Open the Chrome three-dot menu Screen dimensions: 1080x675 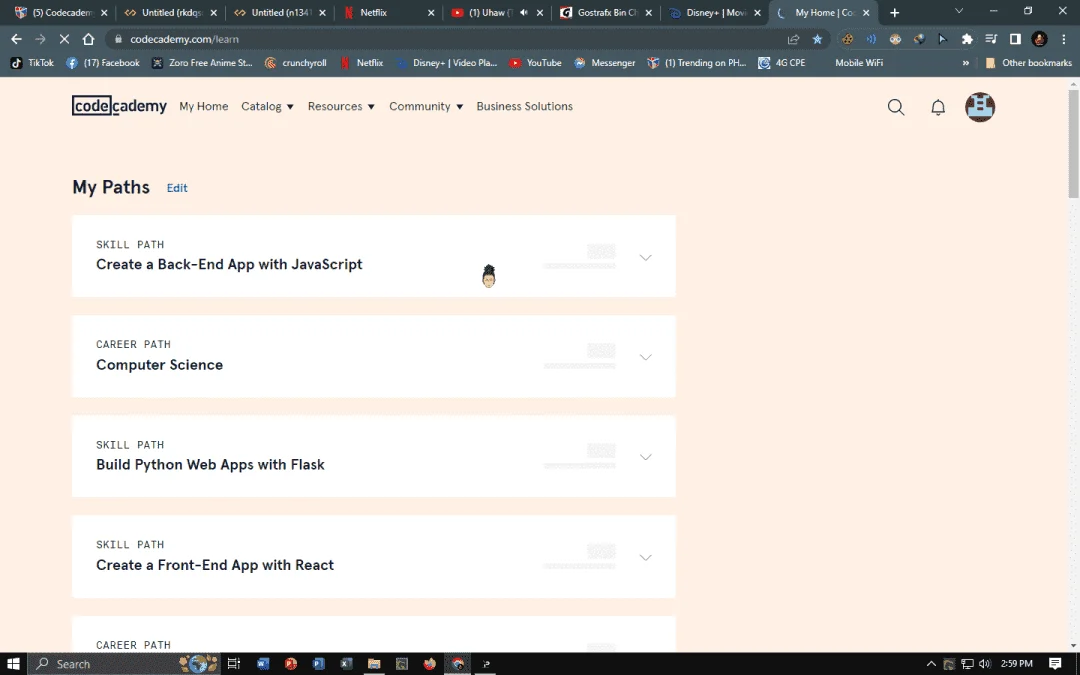[1063, 39]
